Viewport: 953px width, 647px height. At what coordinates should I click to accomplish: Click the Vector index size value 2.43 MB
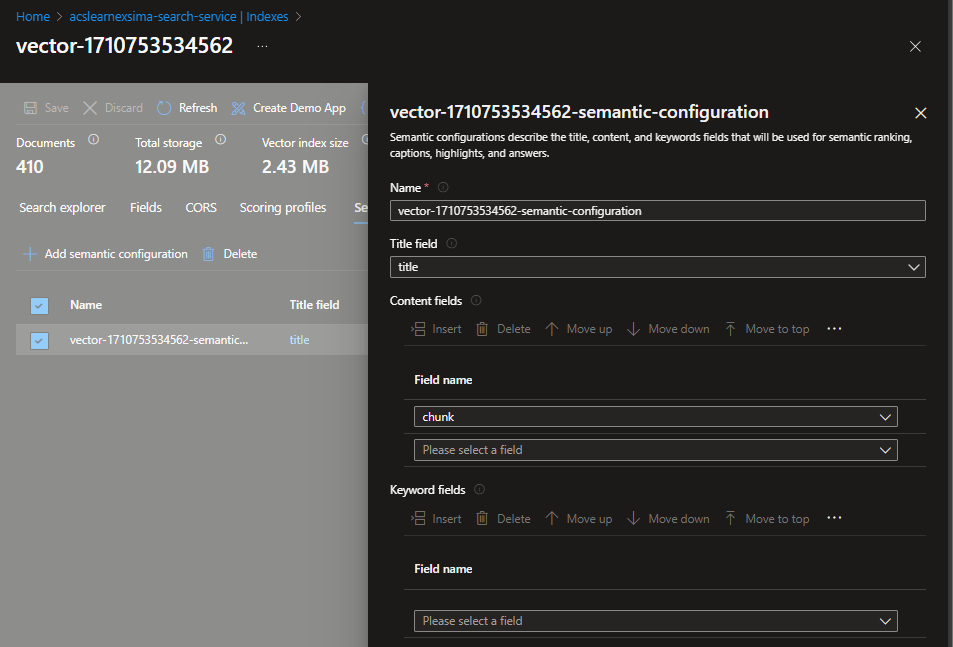295,167
